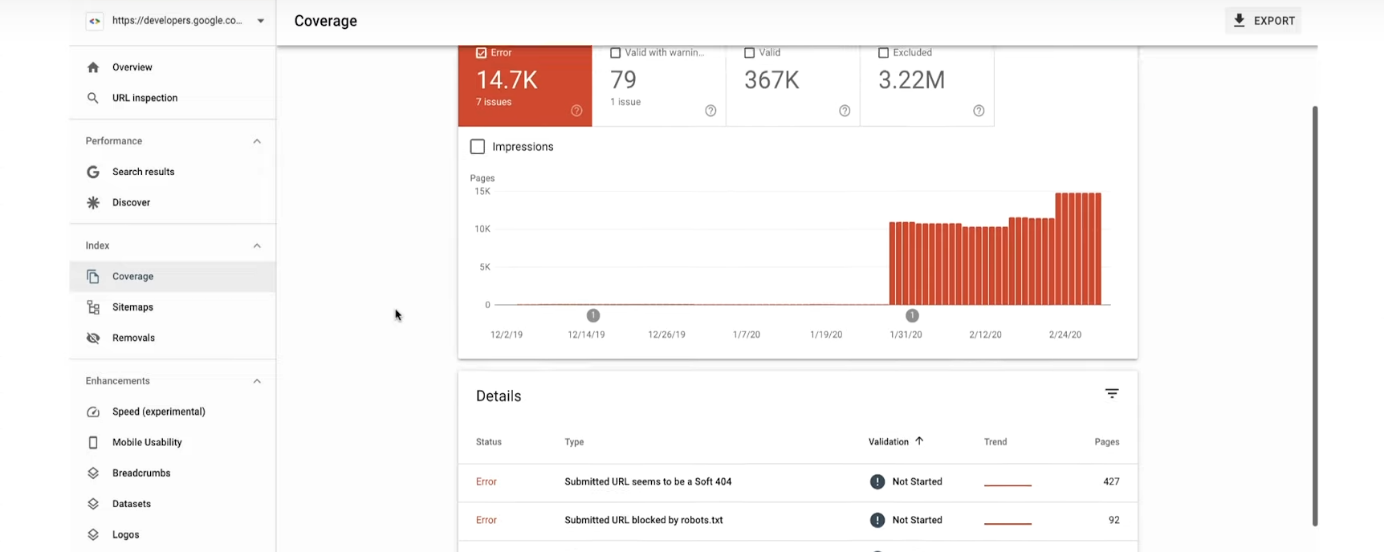Click help icon on Valid with warnings card

[711, 111]
